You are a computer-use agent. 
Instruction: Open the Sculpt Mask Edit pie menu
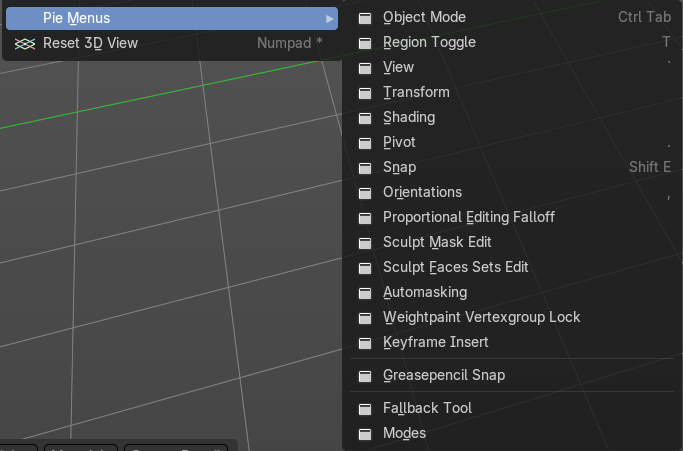tap(512, 242)
